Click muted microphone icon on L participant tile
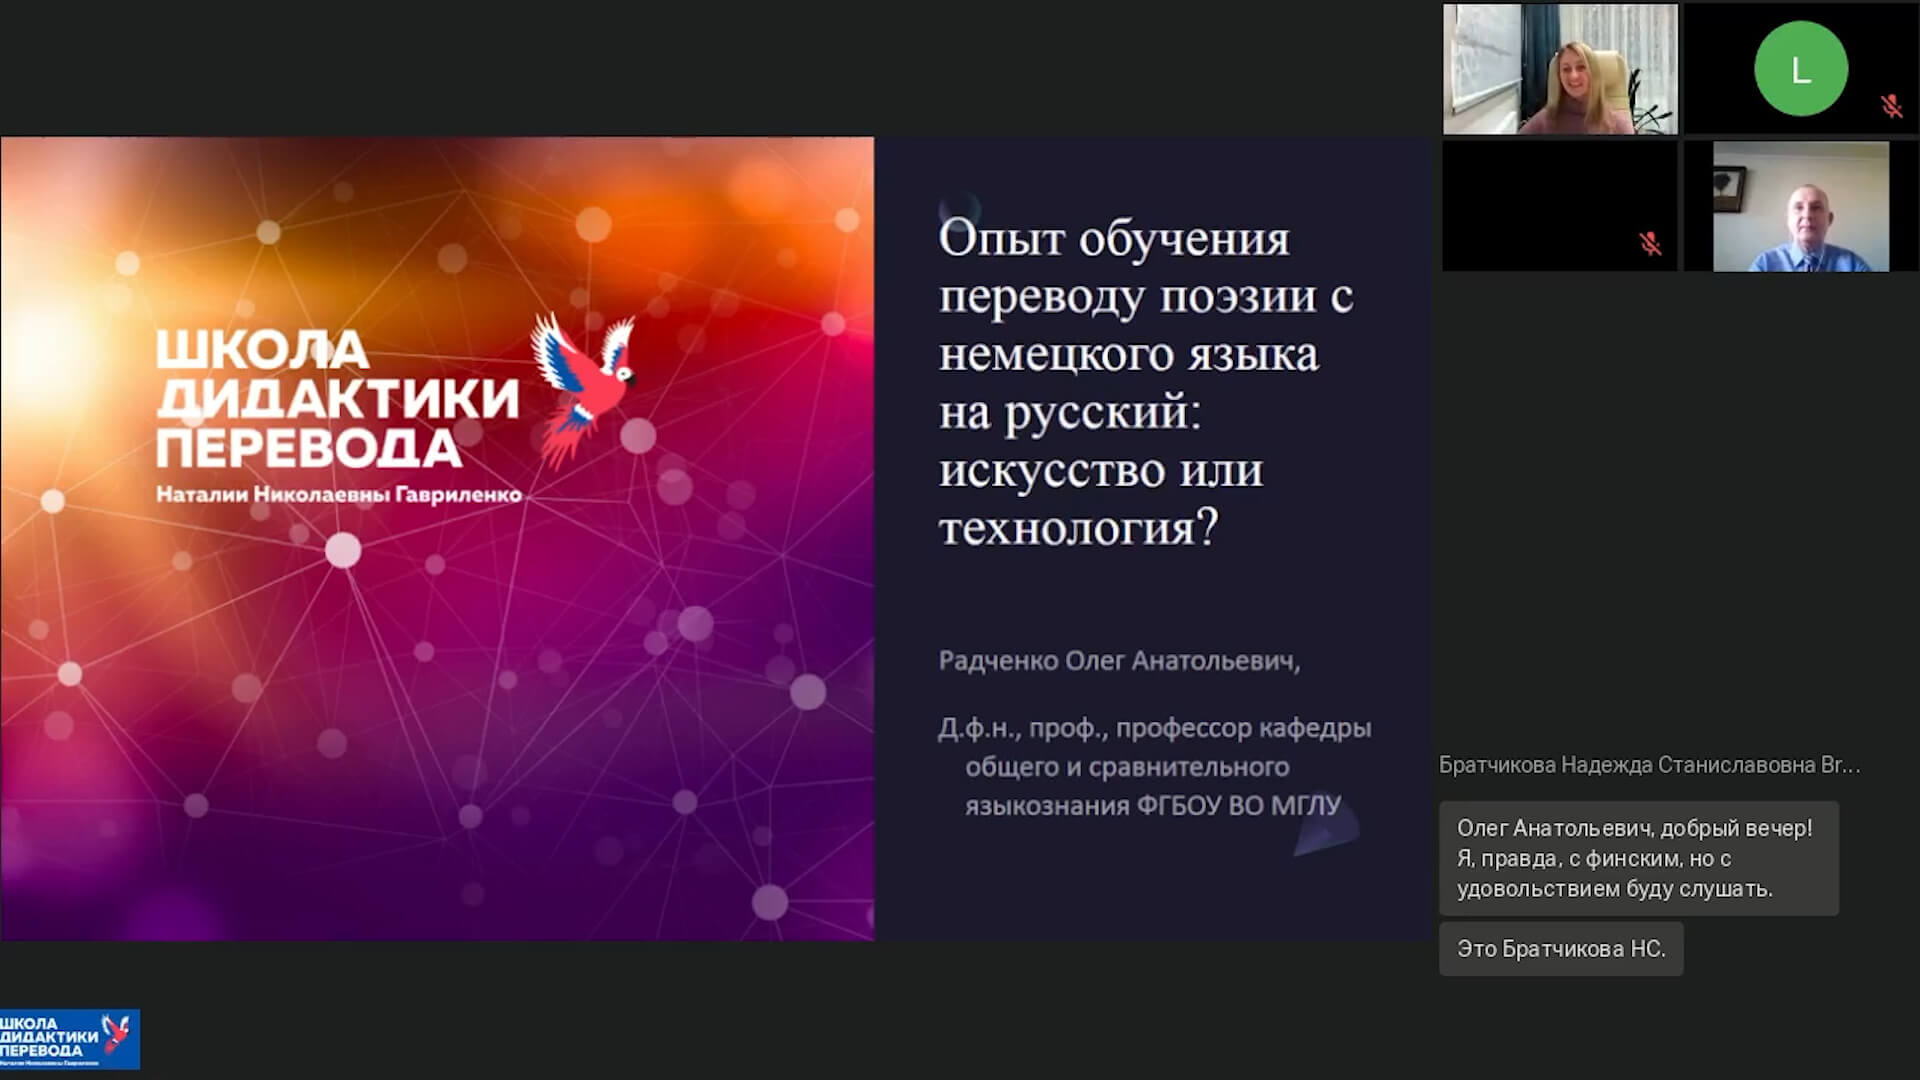Screen dimensions: 1920x1080 [1890, 106]
